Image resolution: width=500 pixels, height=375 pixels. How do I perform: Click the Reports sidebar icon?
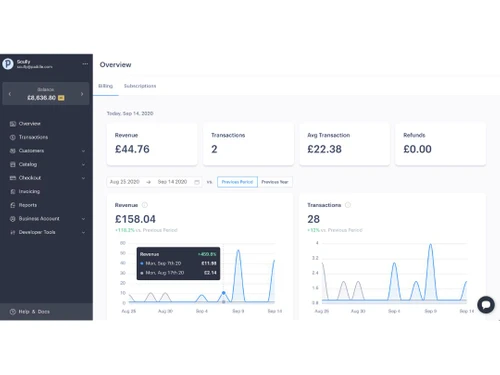pos(13,205)
